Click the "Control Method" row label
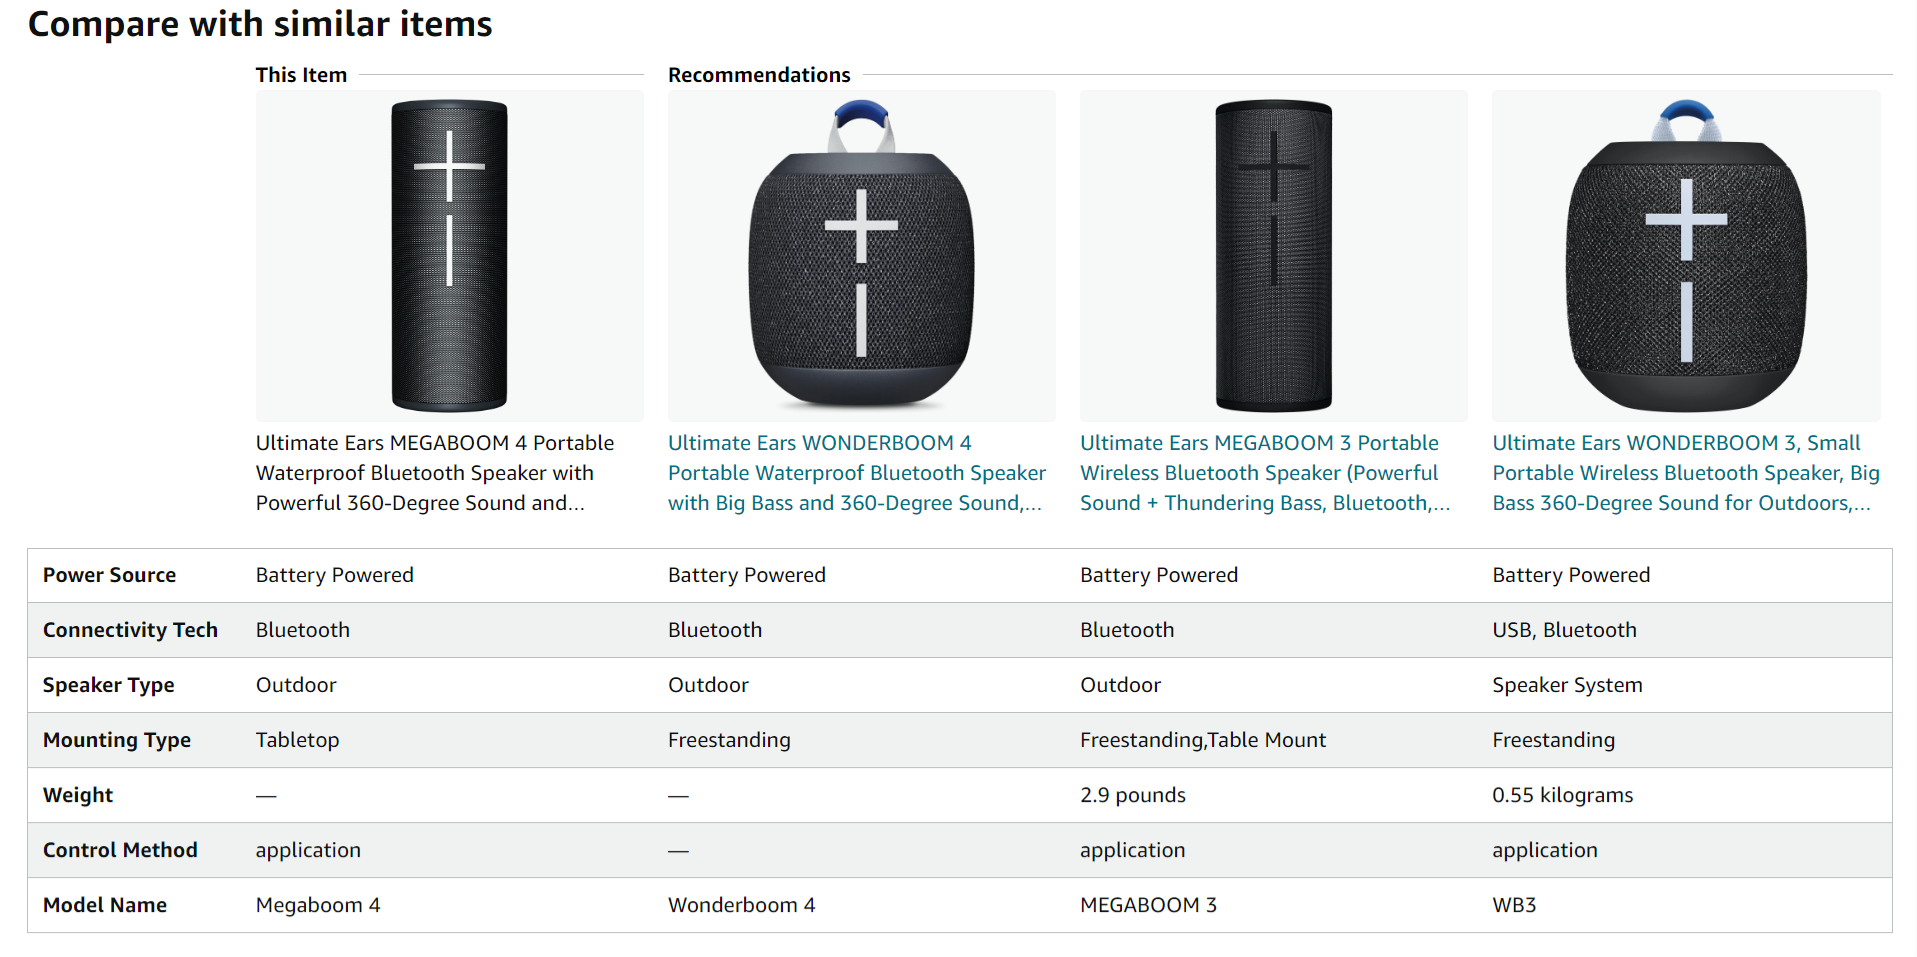1917x957 pixels. pos(120,850)
